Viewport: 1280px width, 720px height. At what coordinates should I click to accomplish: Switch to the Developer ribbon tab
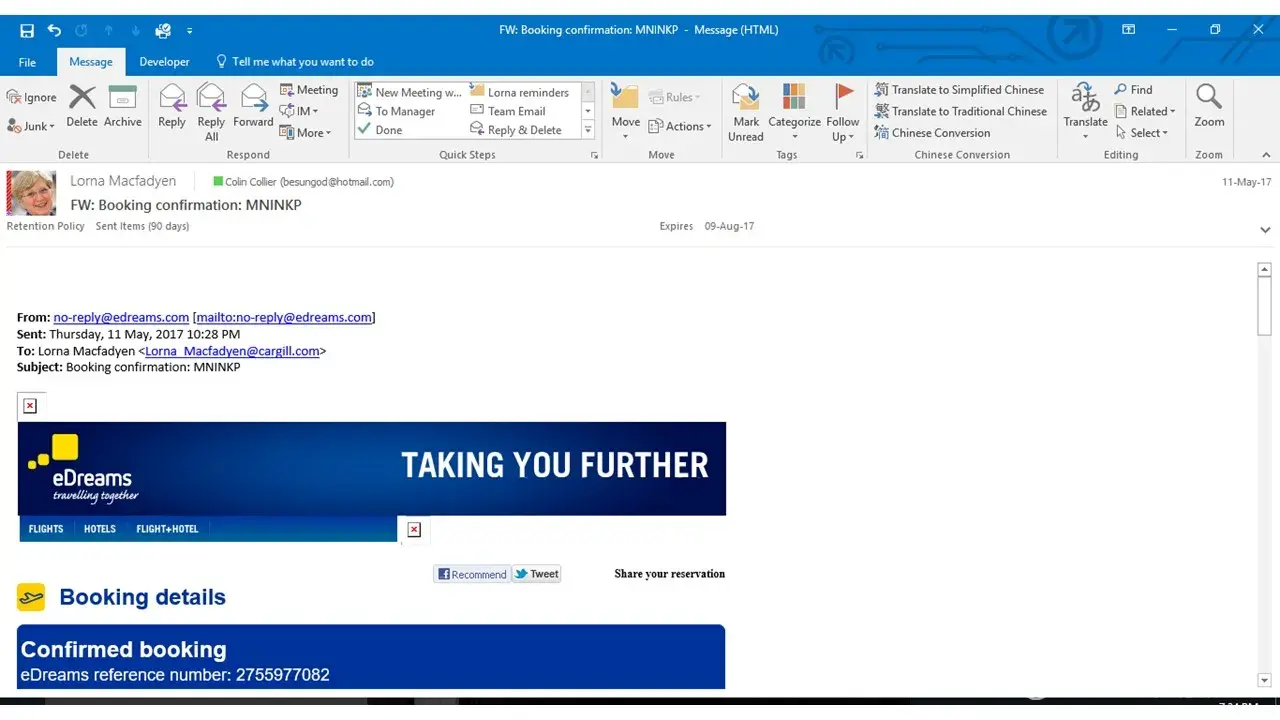click(x=164, y=62)
